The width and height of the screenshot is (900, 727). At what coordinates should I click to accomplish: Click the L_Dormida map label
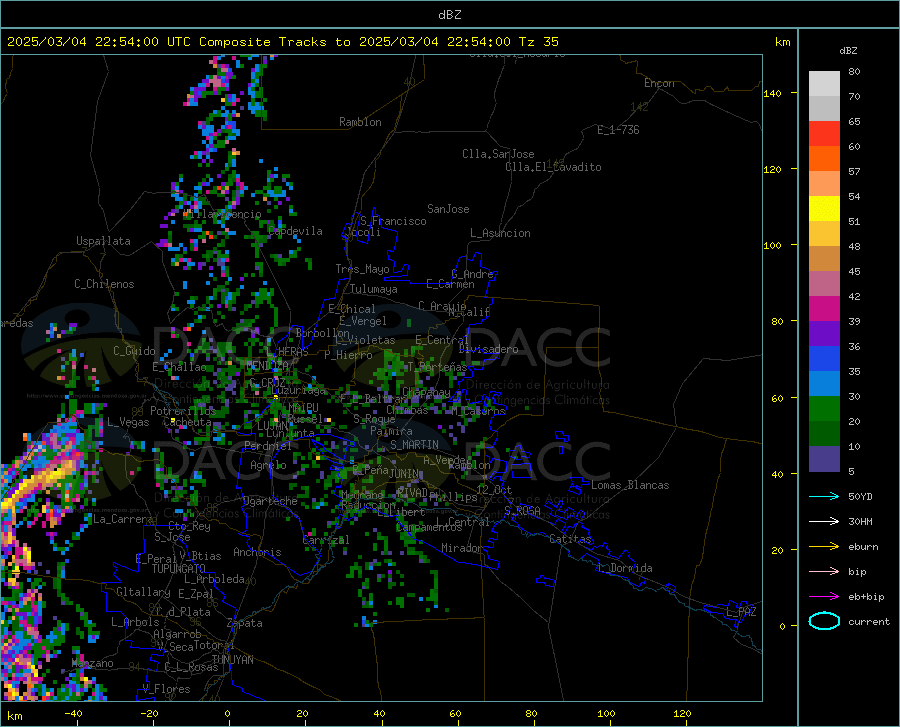point(624,568)
